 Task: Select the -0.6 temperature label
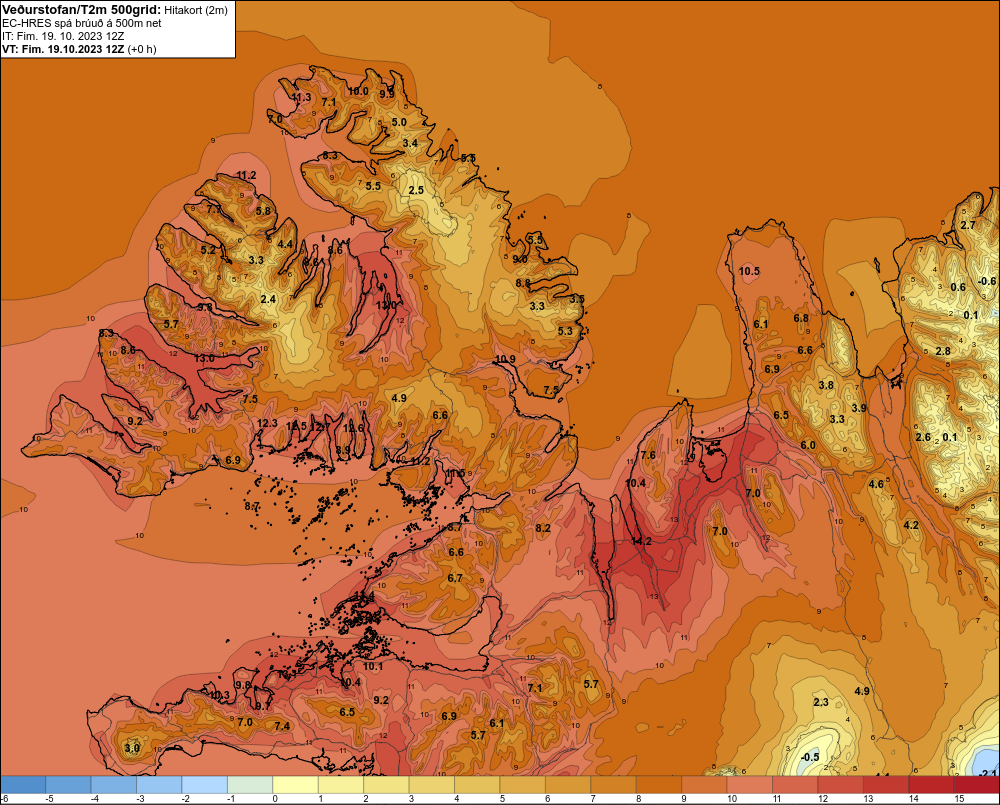(x=987, y=281)
